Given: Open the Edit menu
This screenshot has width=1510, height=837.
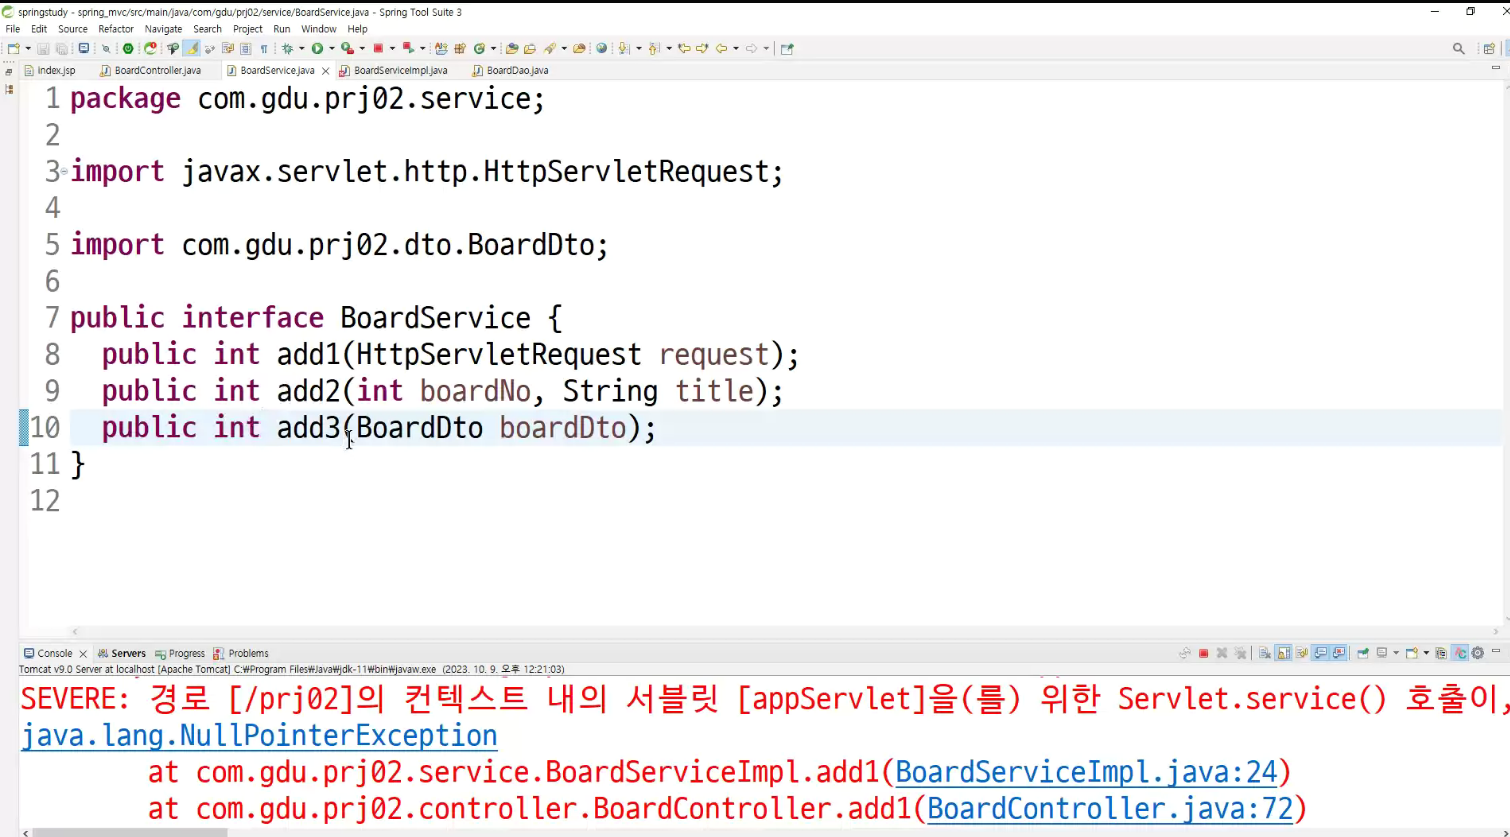Looking at the screenshot, I should pos(39,29).
